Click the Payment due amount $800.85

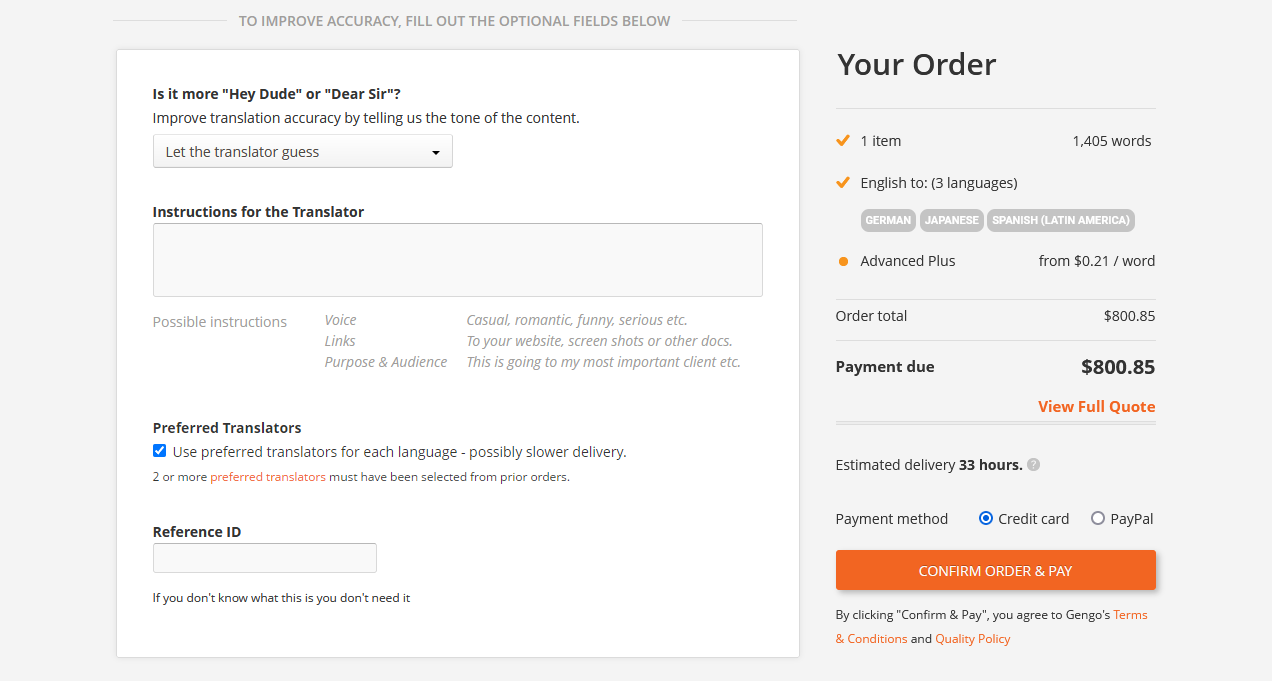[x=1118, y=367]
